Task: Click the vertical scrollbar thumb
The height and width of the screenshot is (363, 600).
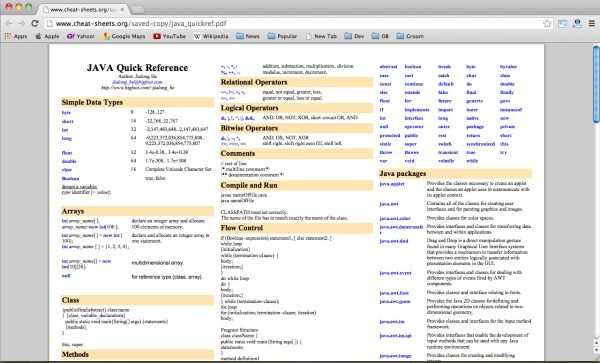Action: tap(596, 84)
